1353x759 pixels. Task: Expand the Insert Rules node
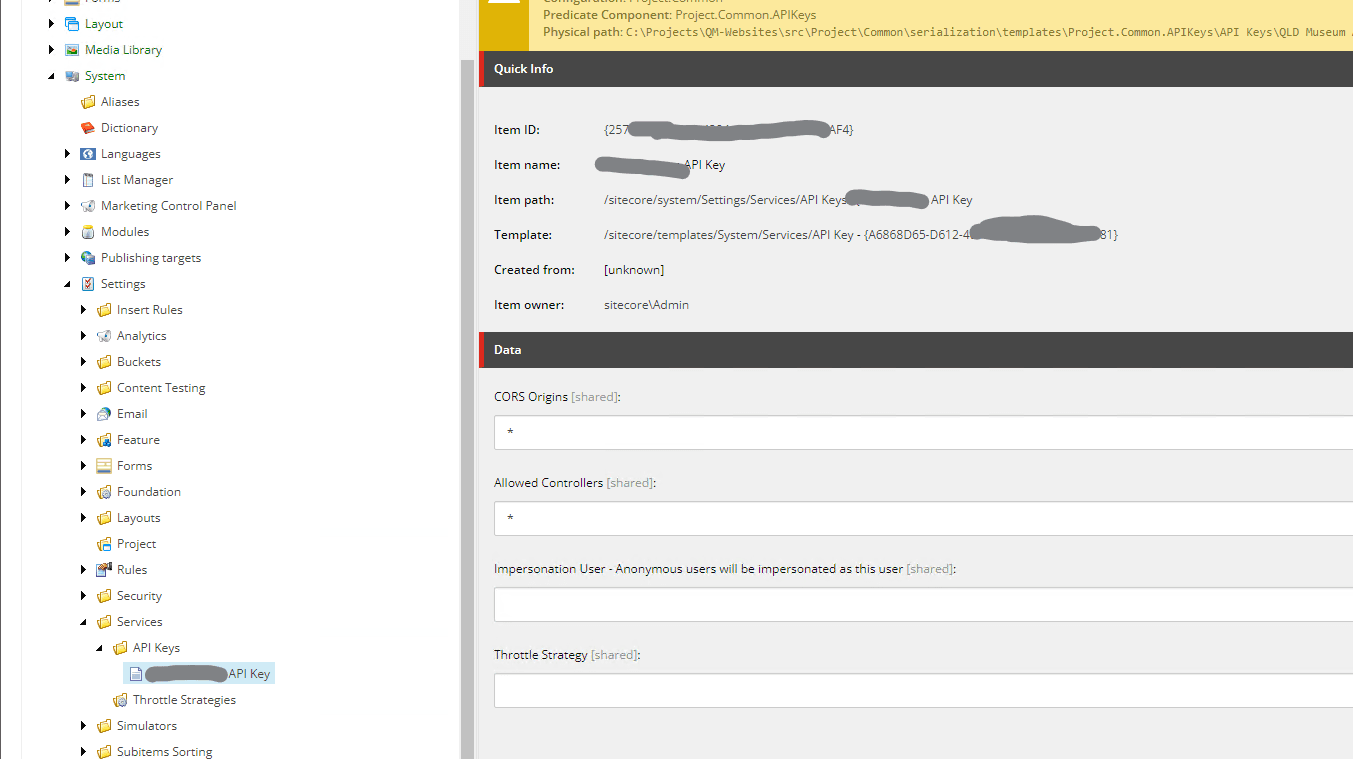(84, 310)
